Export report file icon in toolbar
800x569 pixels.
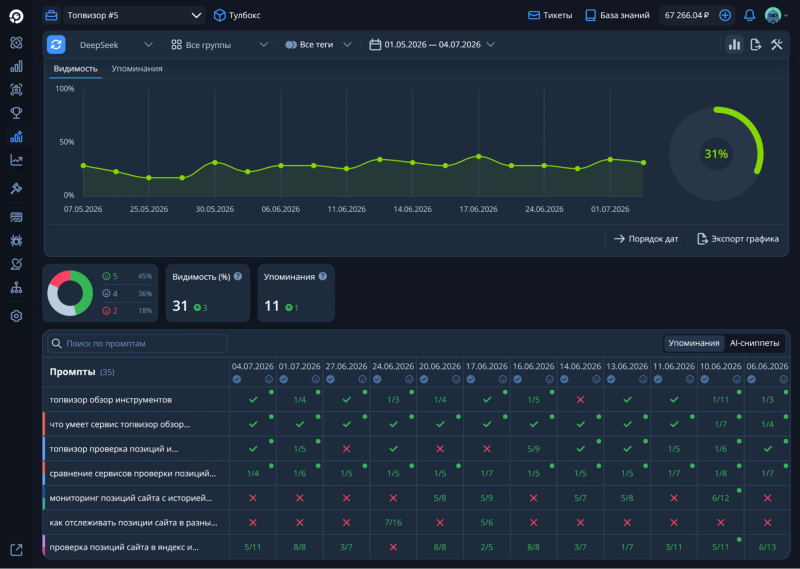[756, 44]
